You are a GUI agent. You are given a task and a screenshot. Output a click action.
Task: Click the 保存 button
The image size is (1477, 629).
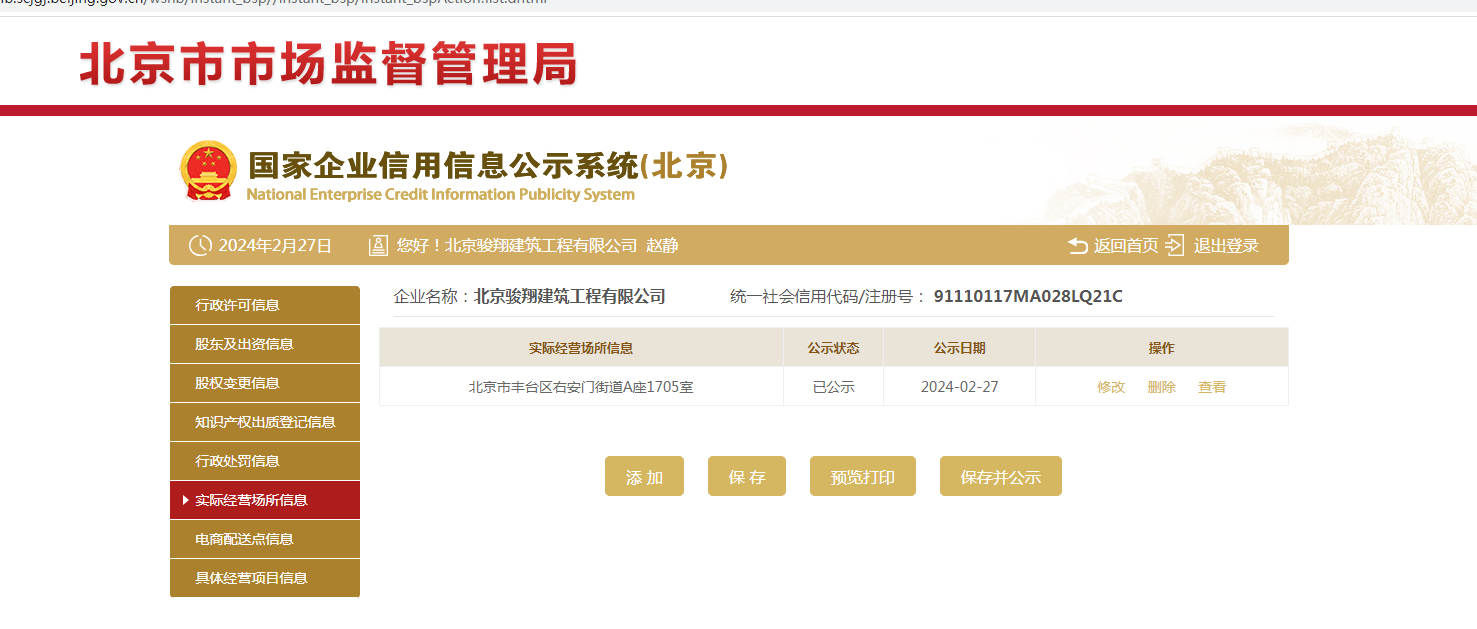point(747,476)
